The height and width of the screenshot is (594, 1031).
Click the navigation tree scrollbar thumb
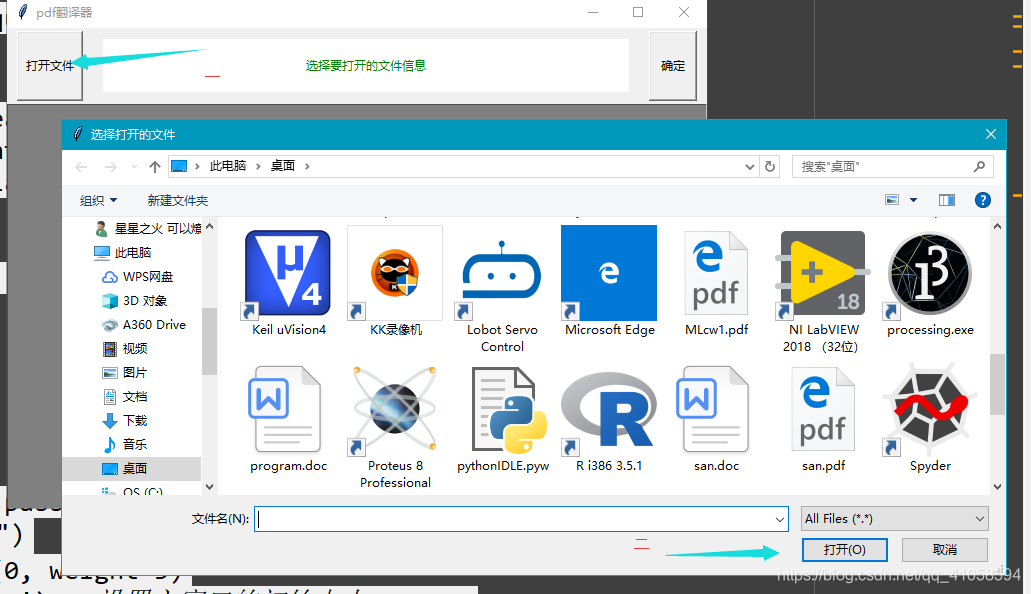pyautogui.click(x=209, y=341)
